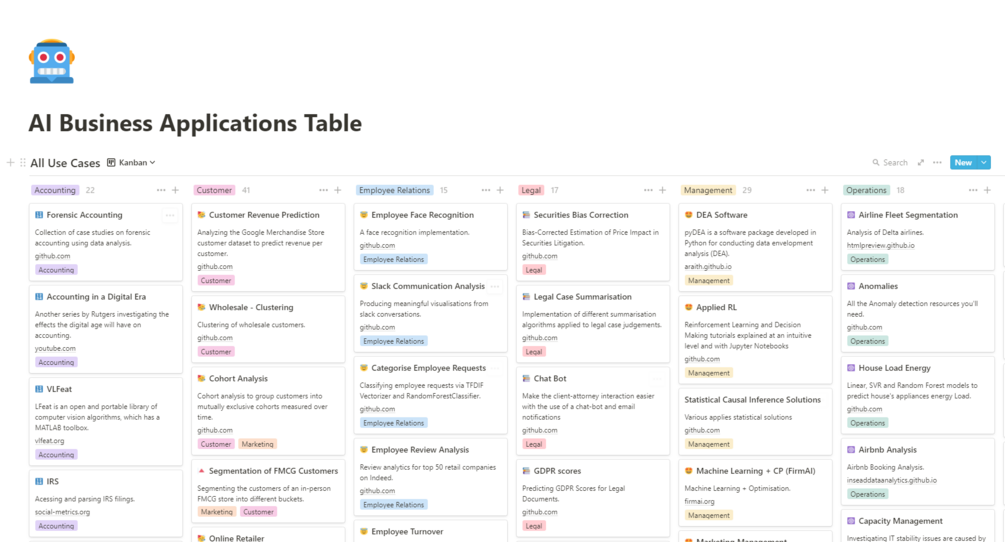This screenshot has height=542, width=1005.
Task: Add a card to the Accounting column
Action: coord(176,190)
